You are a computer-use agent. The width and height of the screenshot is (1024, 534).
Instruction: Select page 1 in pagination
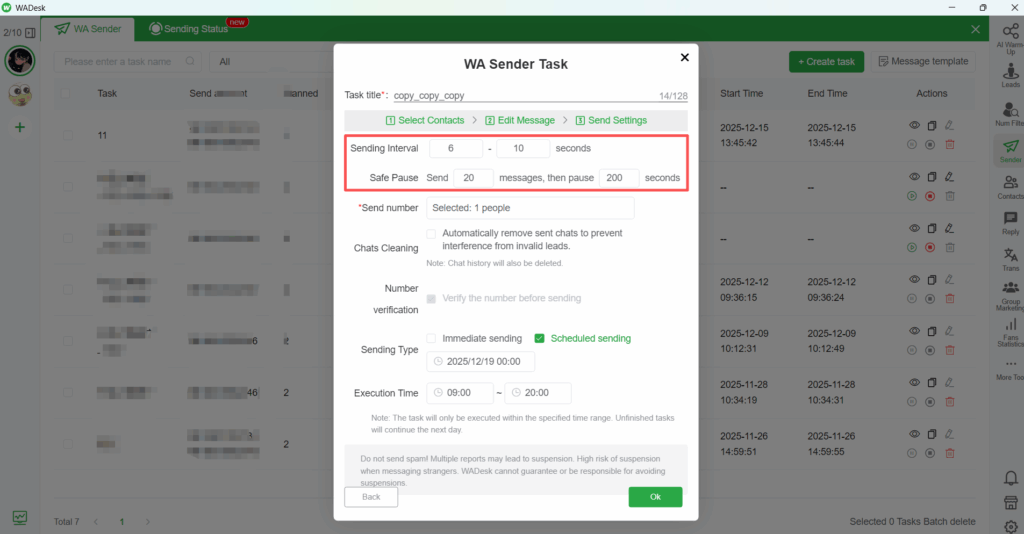coord(121,522)
